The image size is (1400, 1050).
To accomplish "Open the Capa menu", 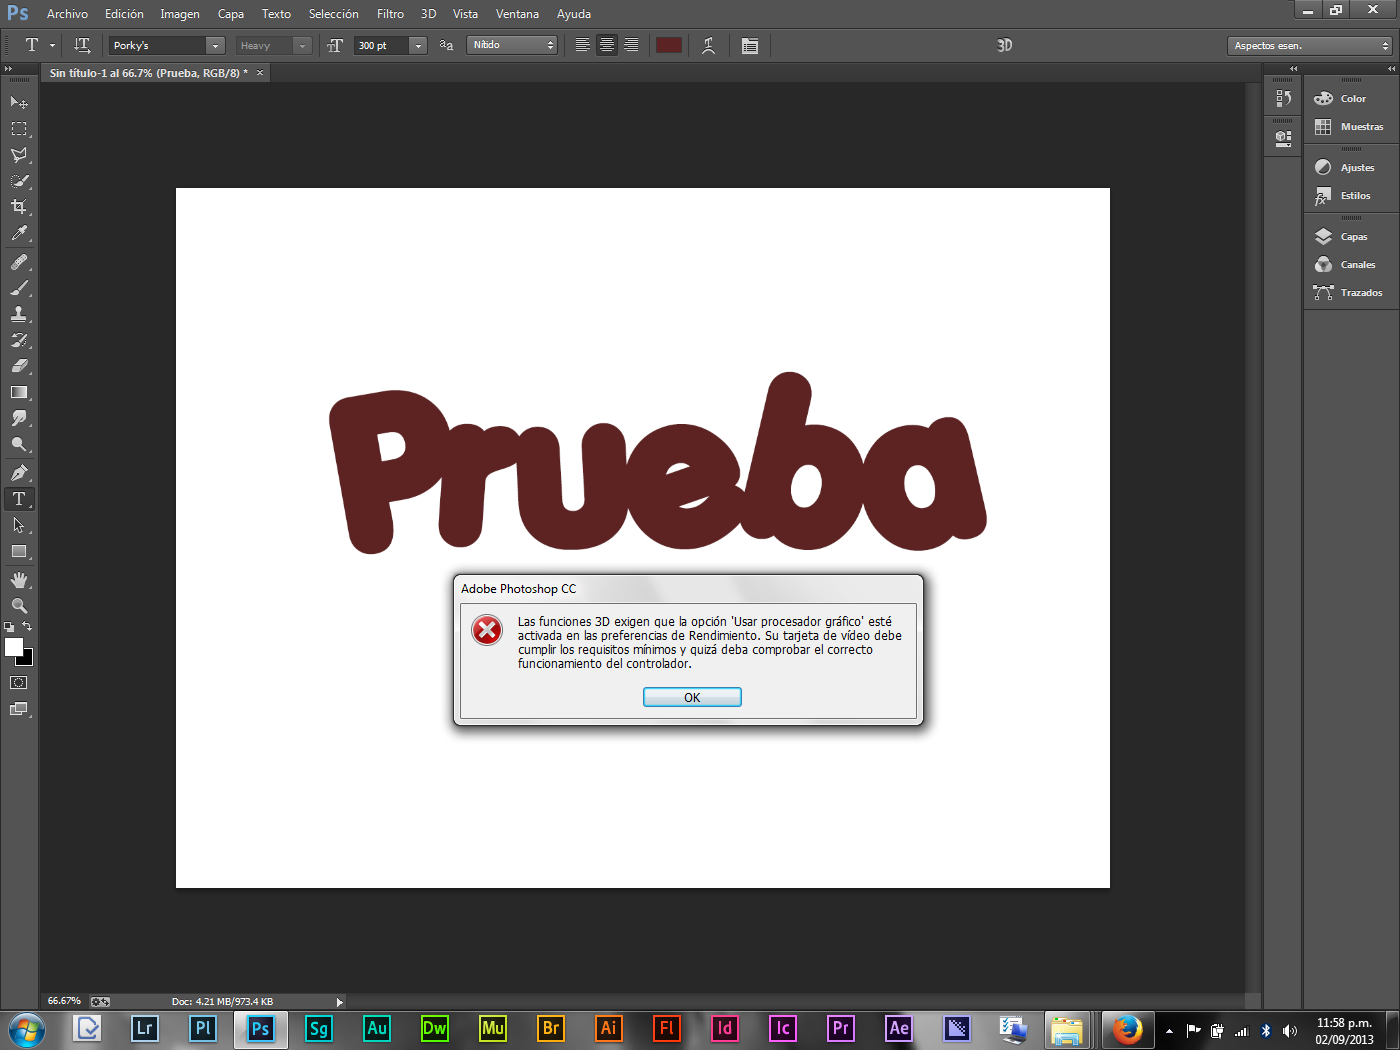I will [x=231, y=14].
